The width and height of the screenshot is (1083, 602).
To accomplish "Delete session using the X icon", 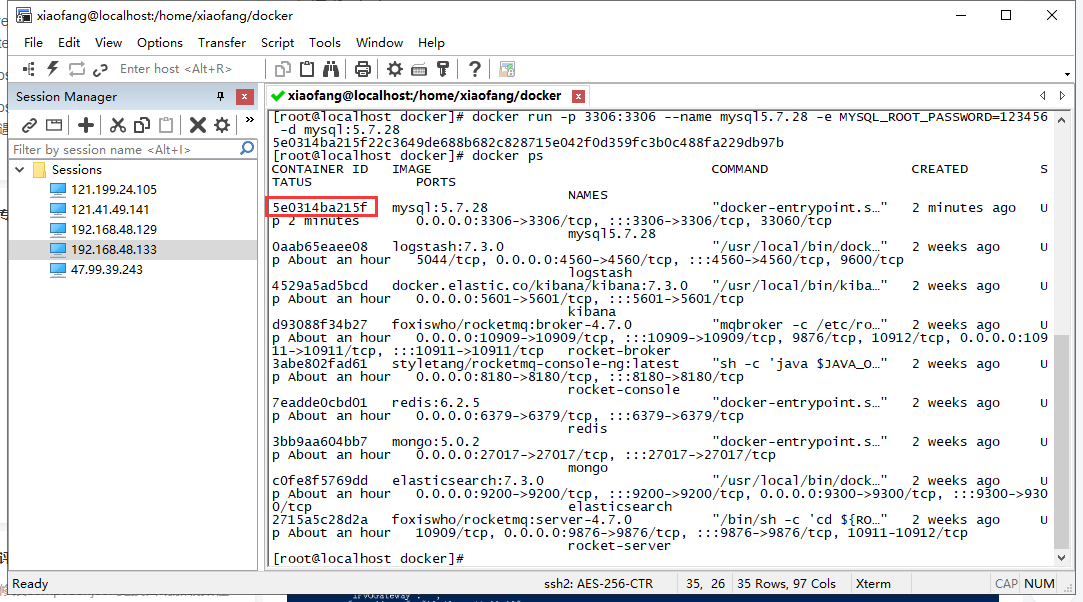I will (x=200, y=123).
